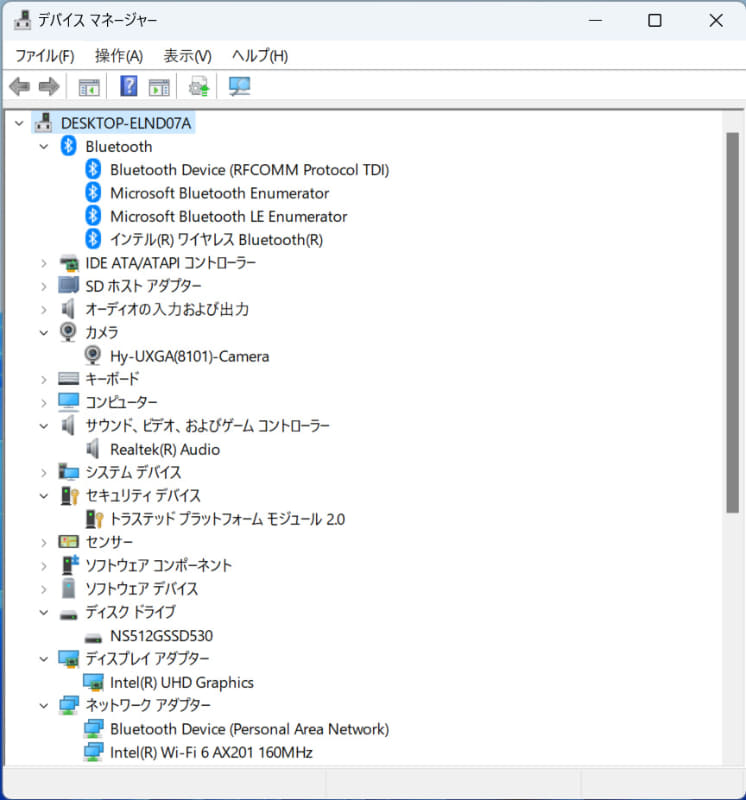Image resolution: width=746 pixels, height=800 pixels.
Task: Toggle the action pane toolbar icon
Action: [x=159, y=87]
